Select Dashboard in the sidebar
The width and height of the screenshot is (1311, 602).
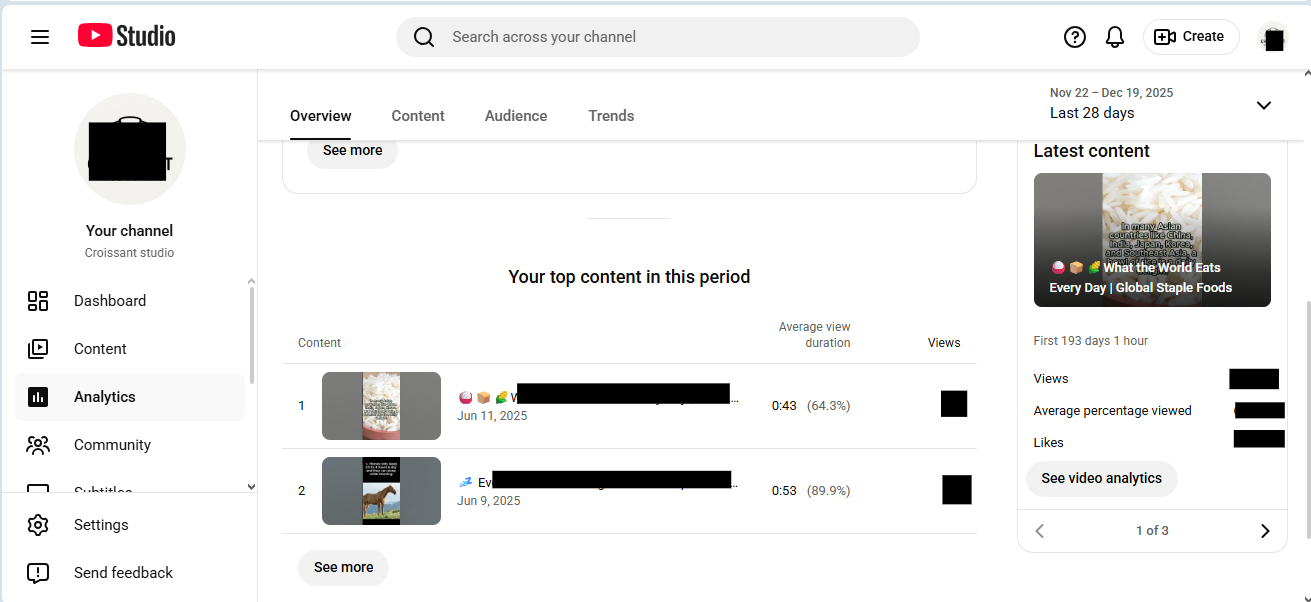[x=109, y=300]
